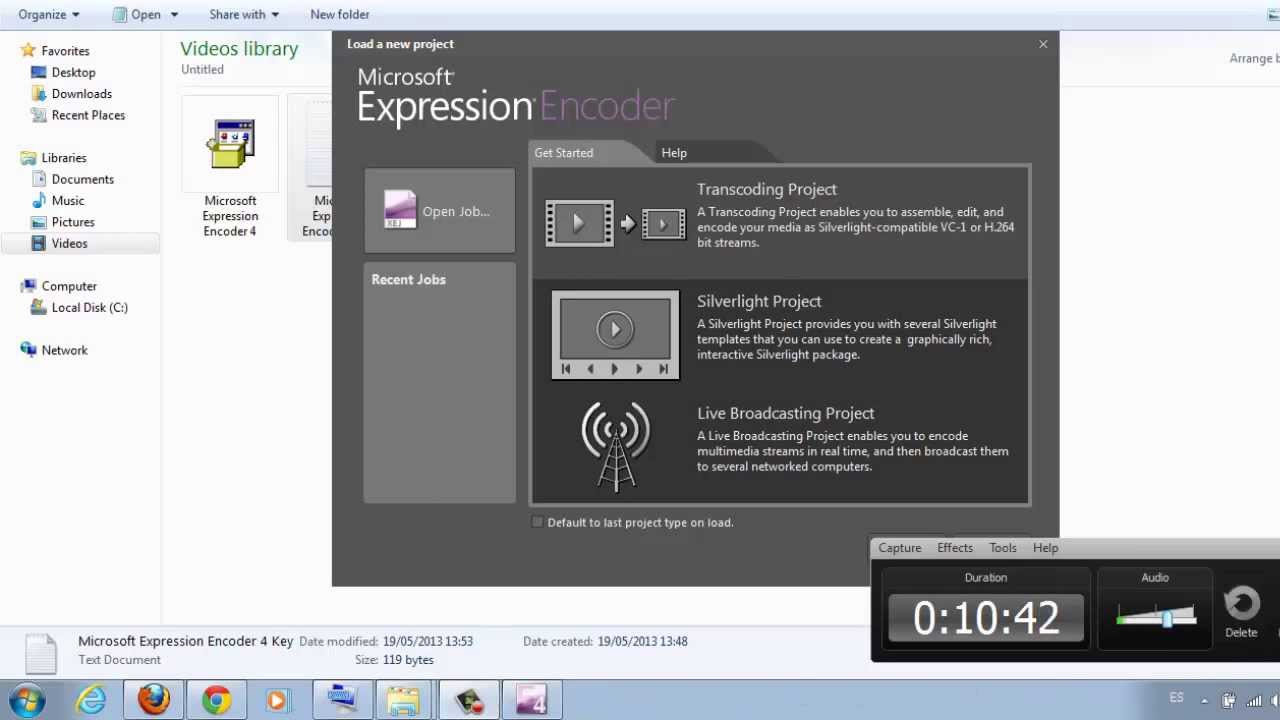1280x720 pixels.
Task: Select the Silverlight Project player icon
Action: (615, 335)
